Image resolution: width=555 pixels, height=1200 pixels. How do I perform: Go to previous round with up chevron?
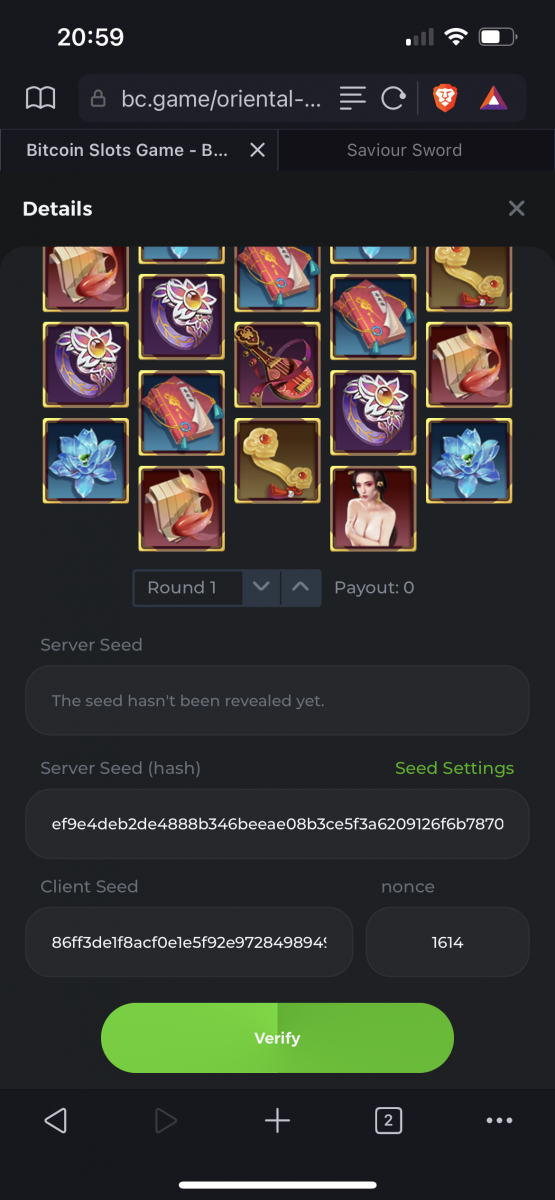coord(301,588)
